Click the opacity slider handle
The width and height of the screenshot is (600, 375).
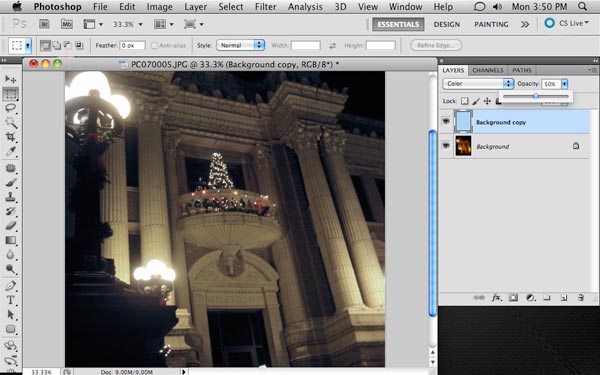click(536, 96)
